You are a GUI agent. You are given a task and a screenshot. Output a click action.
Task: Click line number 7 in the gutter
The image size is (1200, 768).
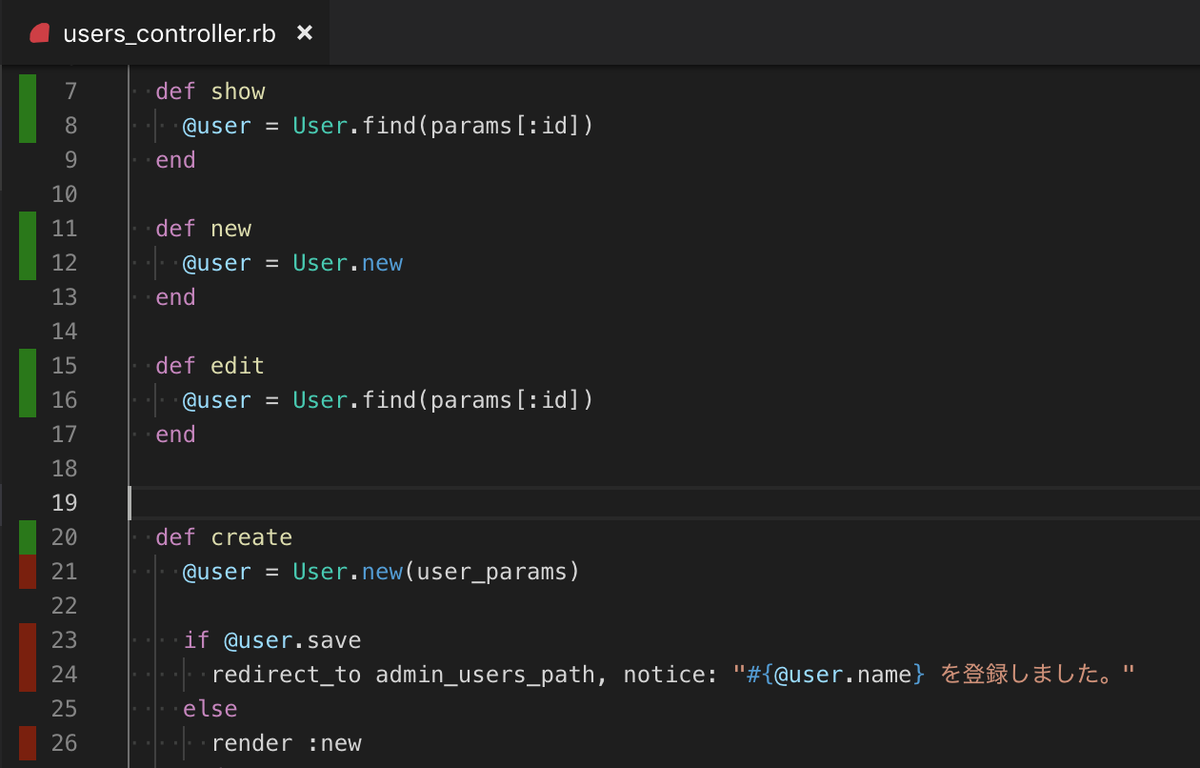(x=70, y=92)
